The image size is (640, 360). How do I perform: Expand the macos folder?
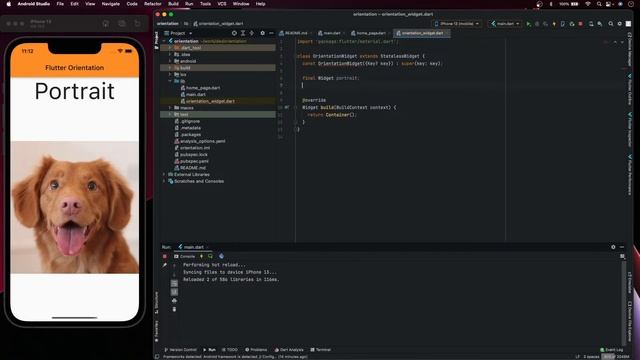[170, 108]
